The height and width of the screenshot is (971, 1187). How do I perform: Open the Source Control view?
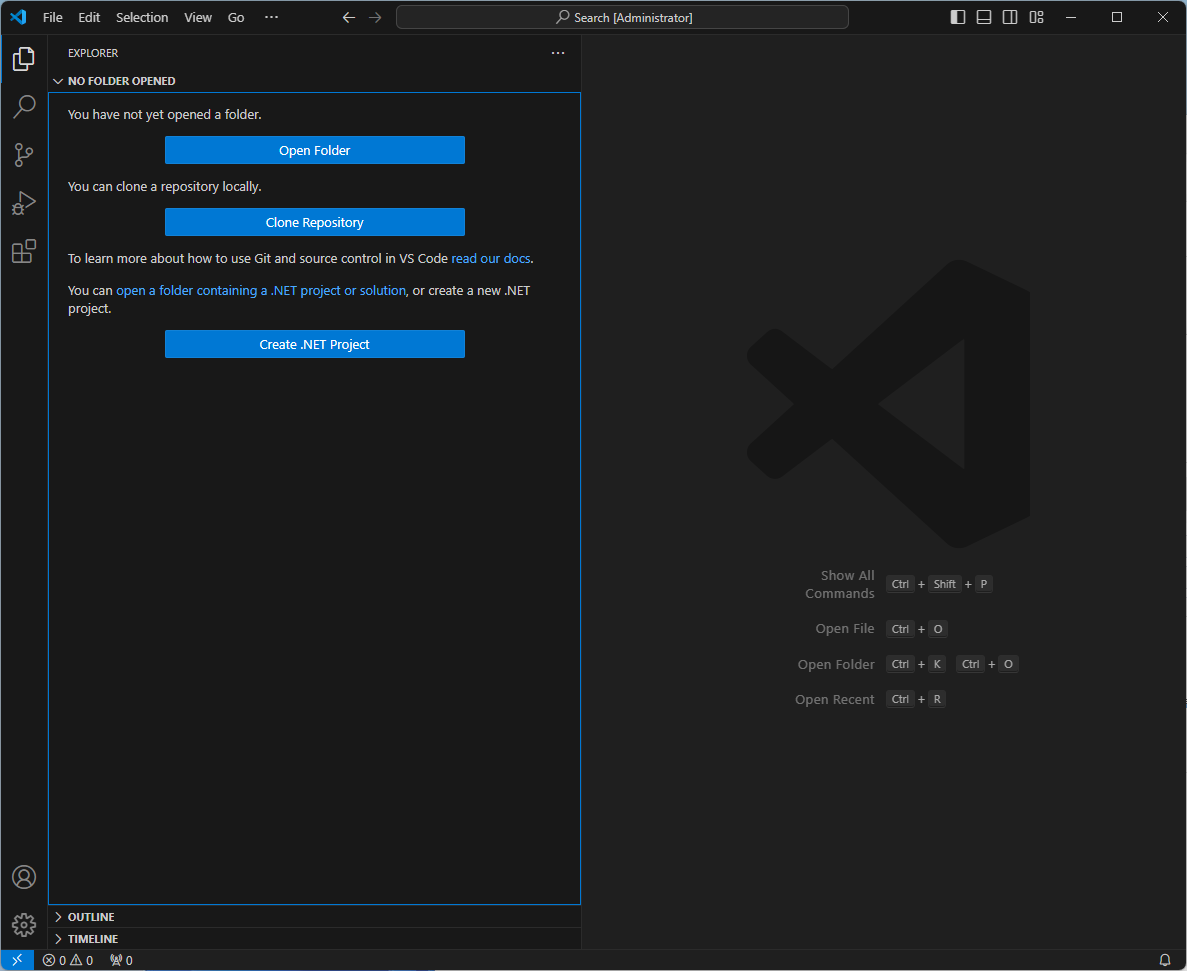pos(24,155)
